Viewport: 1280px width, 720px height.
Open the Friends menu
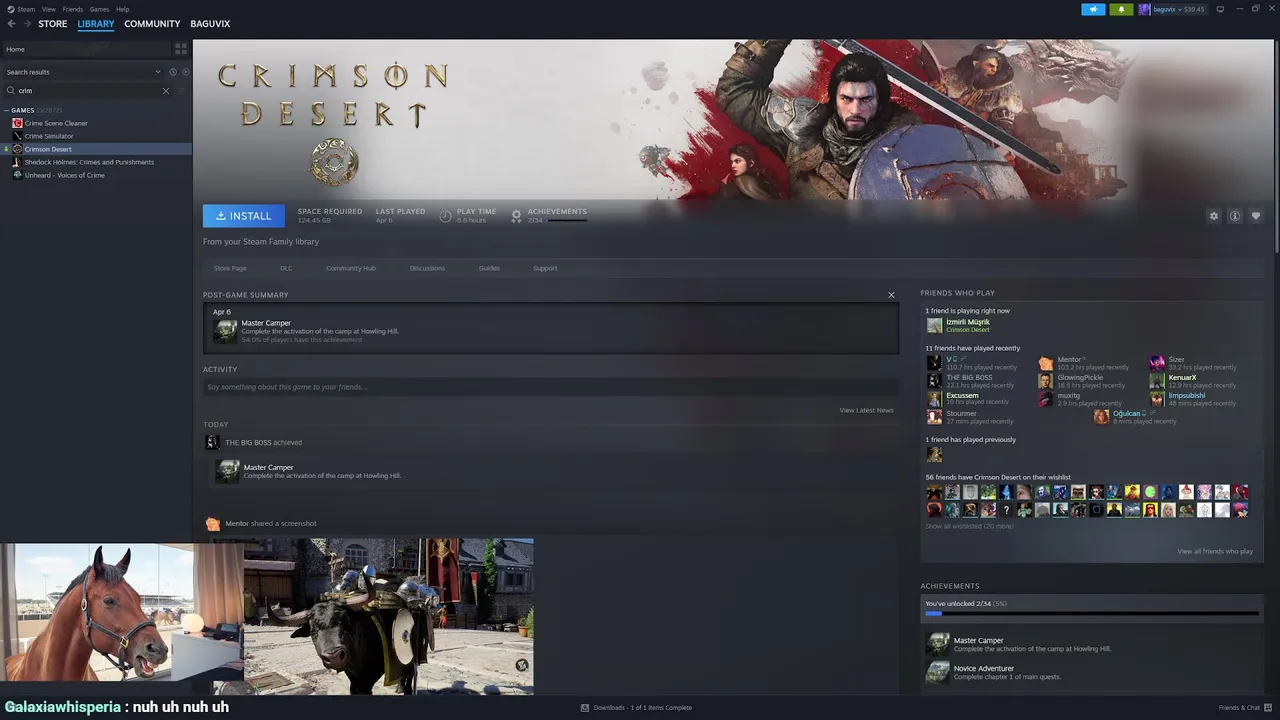[72, 9]
